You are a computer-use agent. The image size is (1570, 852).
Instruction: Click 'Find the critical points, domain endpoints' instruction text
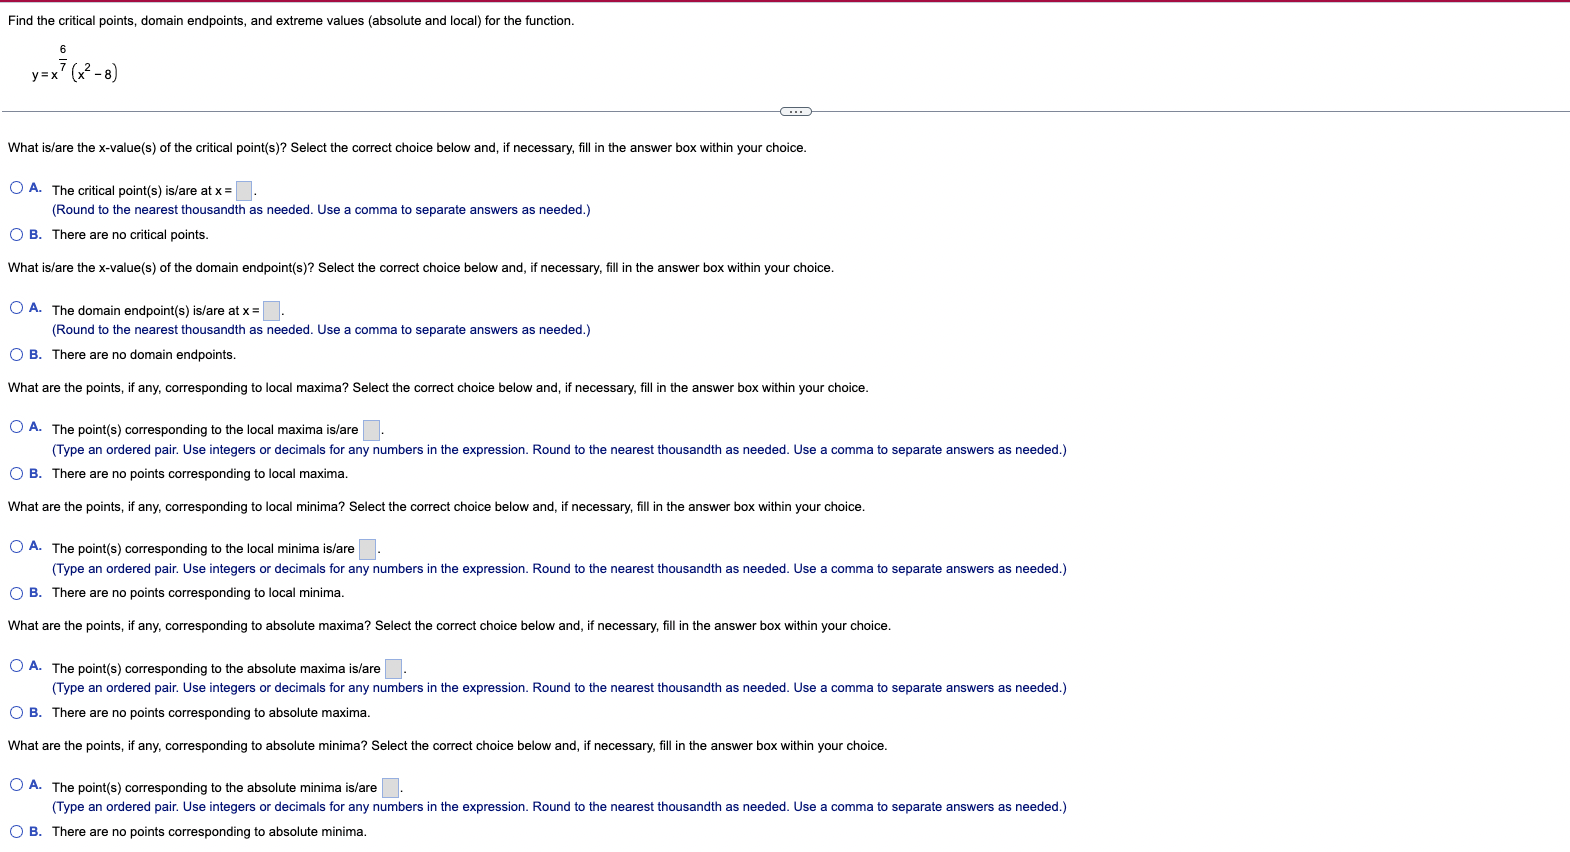pyautogui.click(x=291, y=21)
